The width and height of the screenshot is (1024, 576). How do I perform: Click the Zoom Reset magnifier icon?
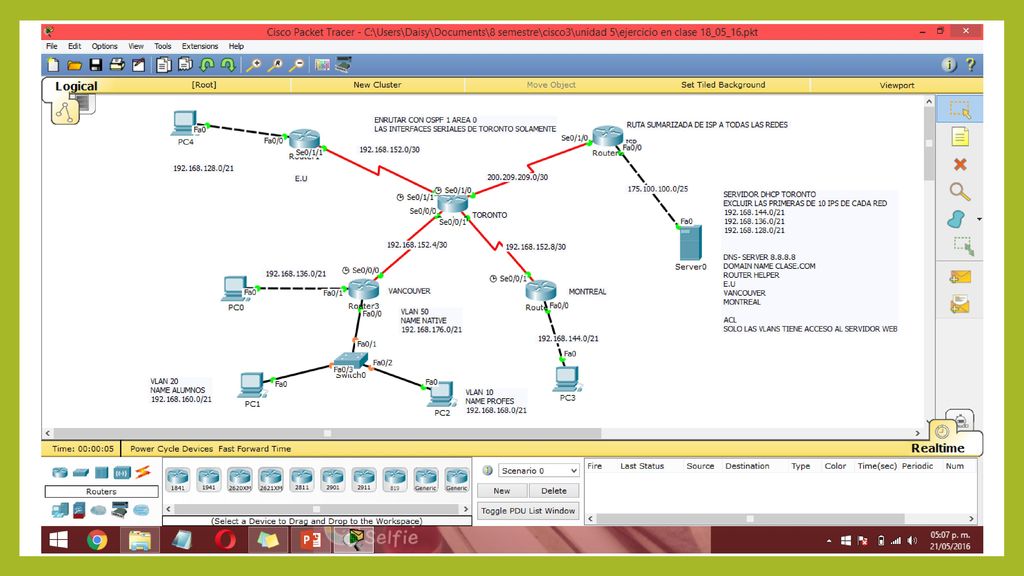(x=275, y=65)
